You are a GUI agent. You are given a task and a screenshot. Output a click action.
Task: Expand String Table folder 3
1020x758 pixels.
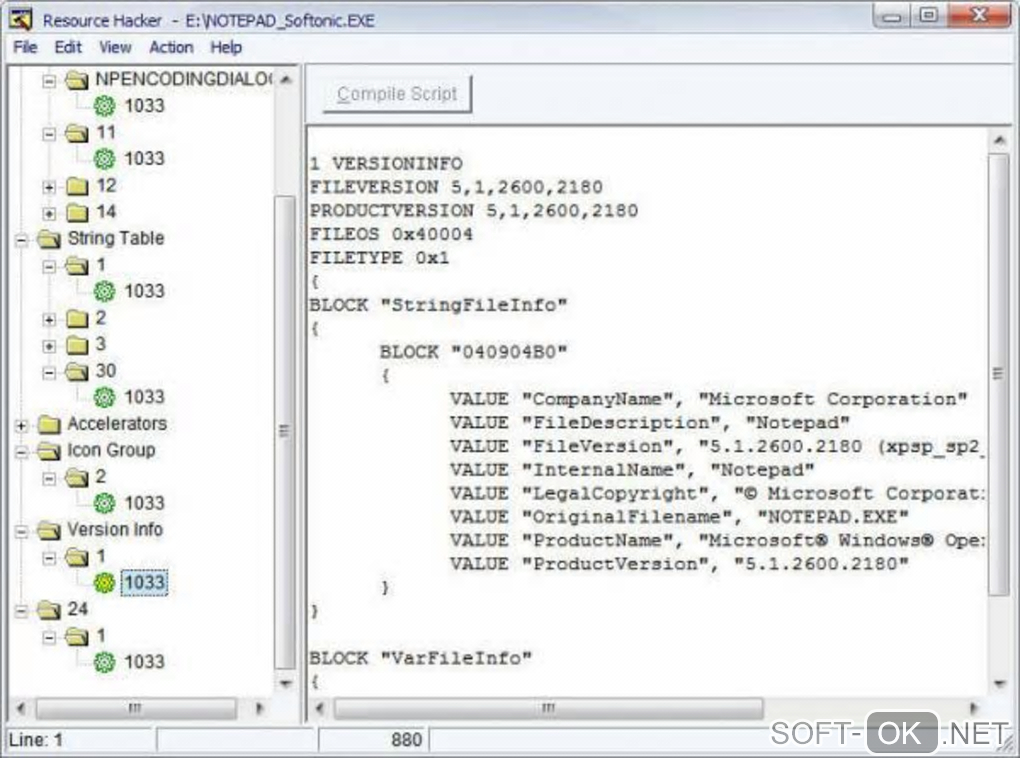coord(49,346)
